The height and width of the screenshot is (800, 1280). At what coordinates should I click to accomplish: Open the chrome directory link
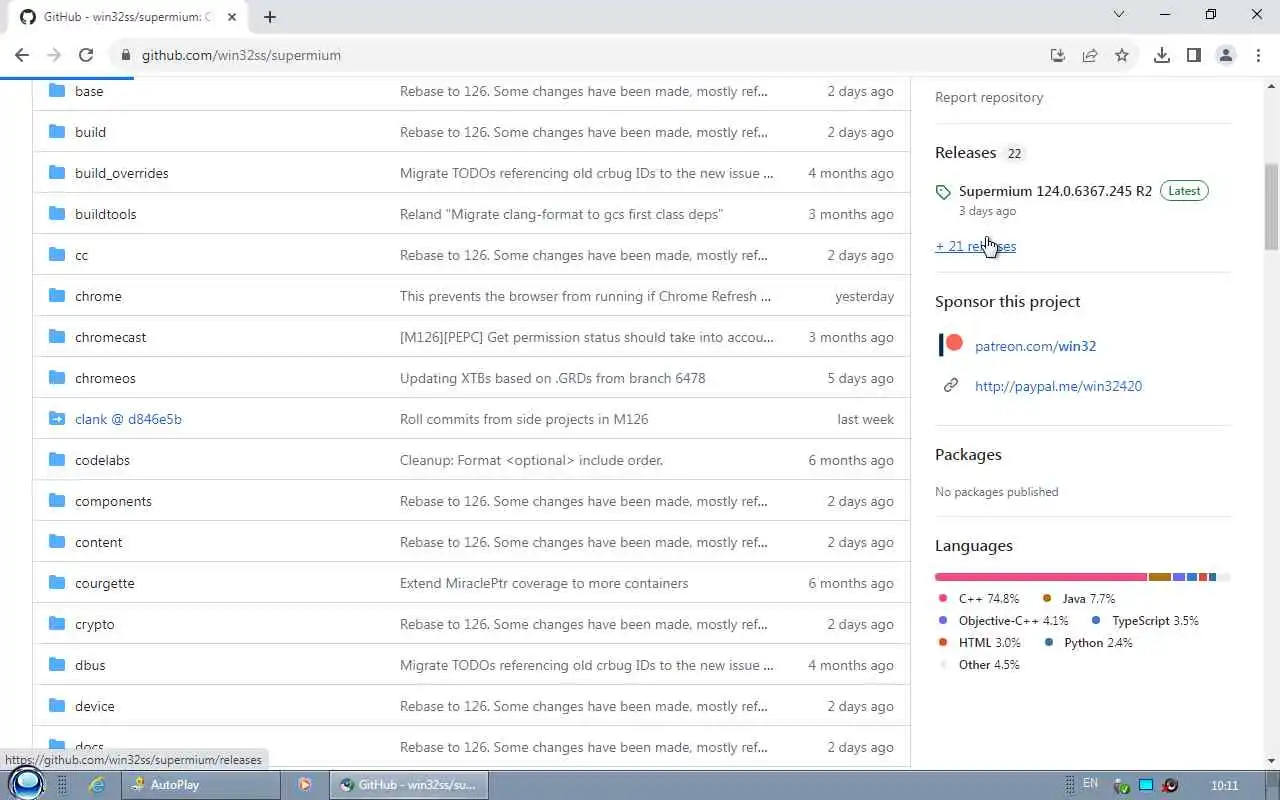98,296
